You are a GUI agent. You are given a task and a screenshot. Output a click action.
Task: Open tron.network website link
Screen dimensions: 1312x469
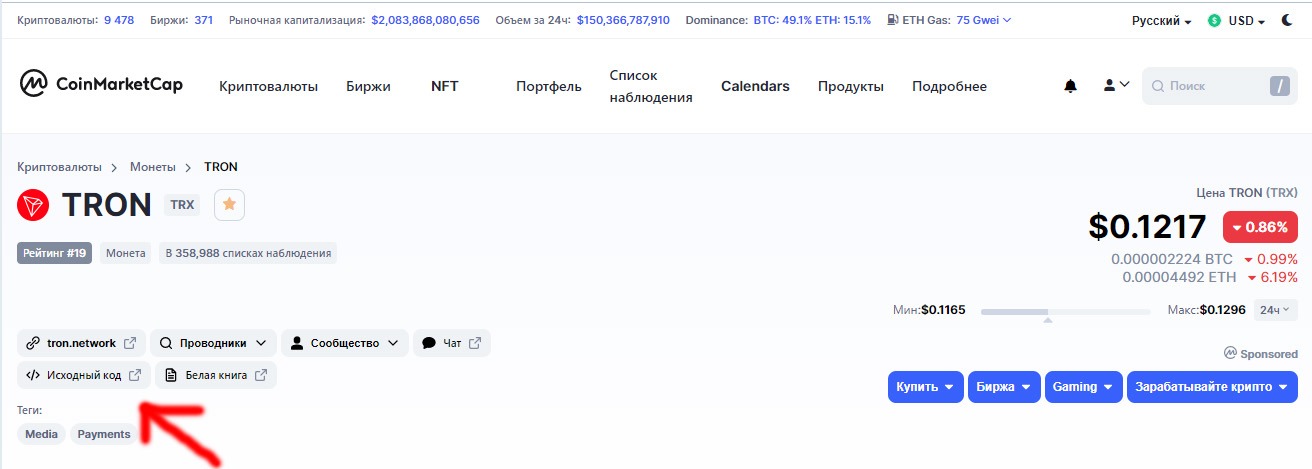click(x=82, y=343)
